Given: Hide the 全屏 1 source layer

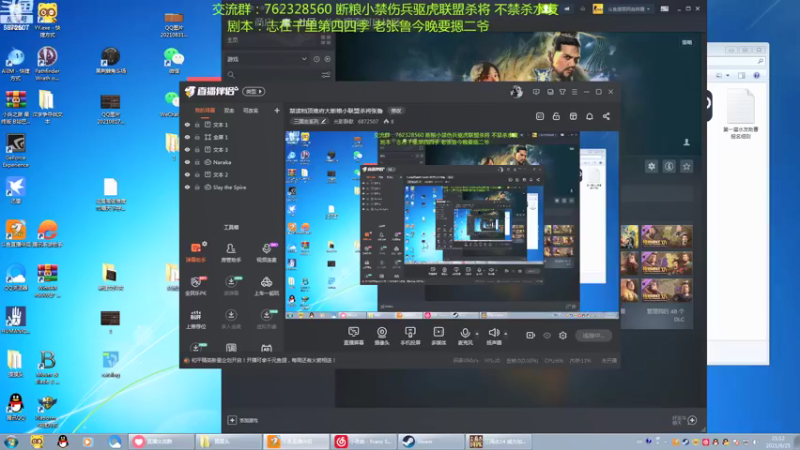Looking at the screenshot, I should 187,137.
